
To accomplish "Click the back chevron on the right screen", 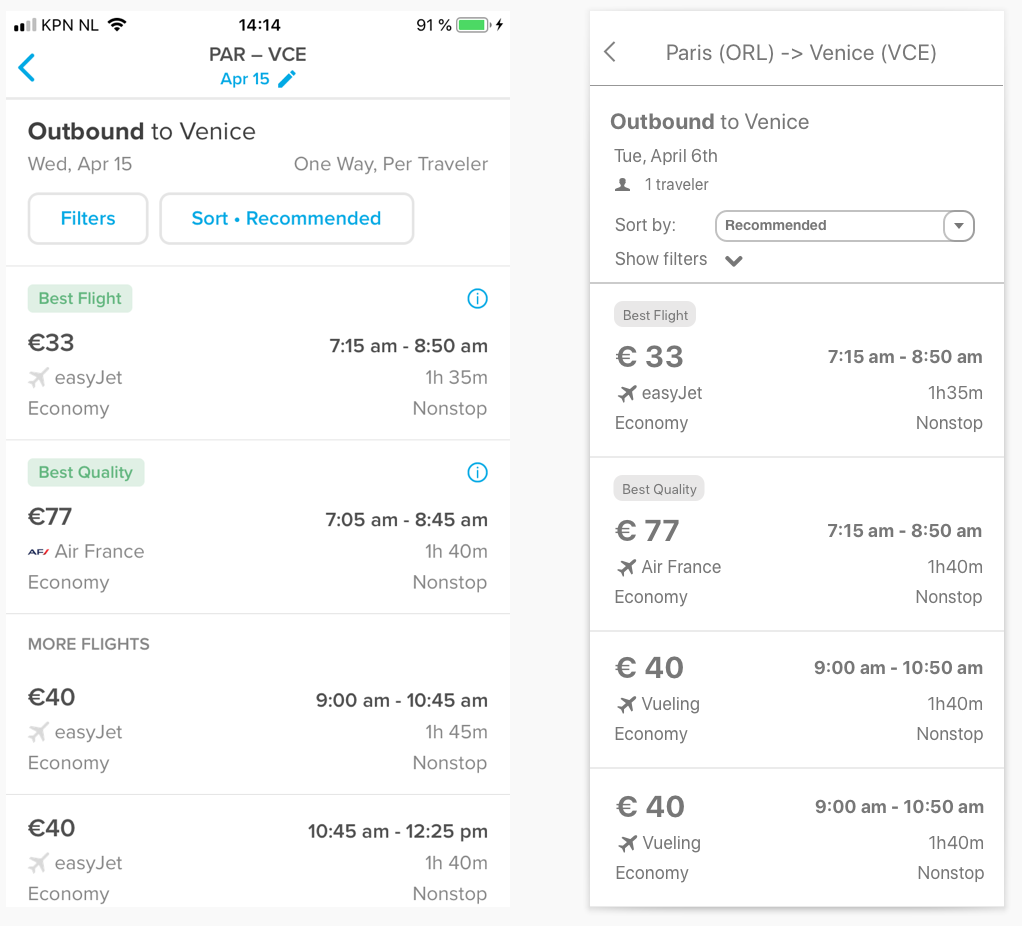I will point(610,52).
